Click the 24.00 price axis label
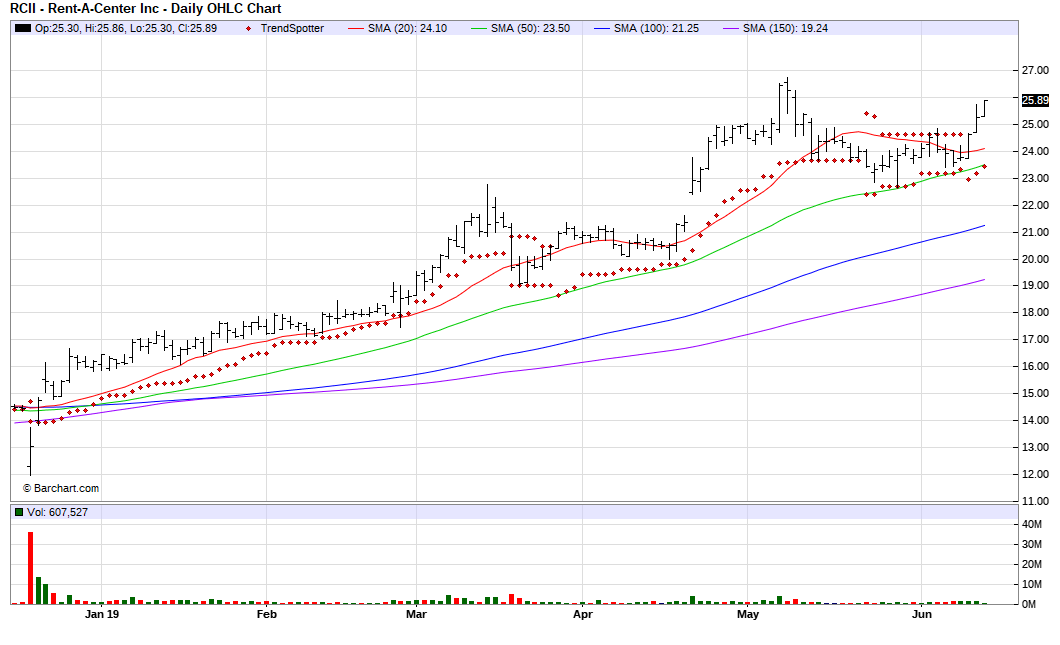The height and width of the screenshot is (645, 1060). click(1036, 151)
